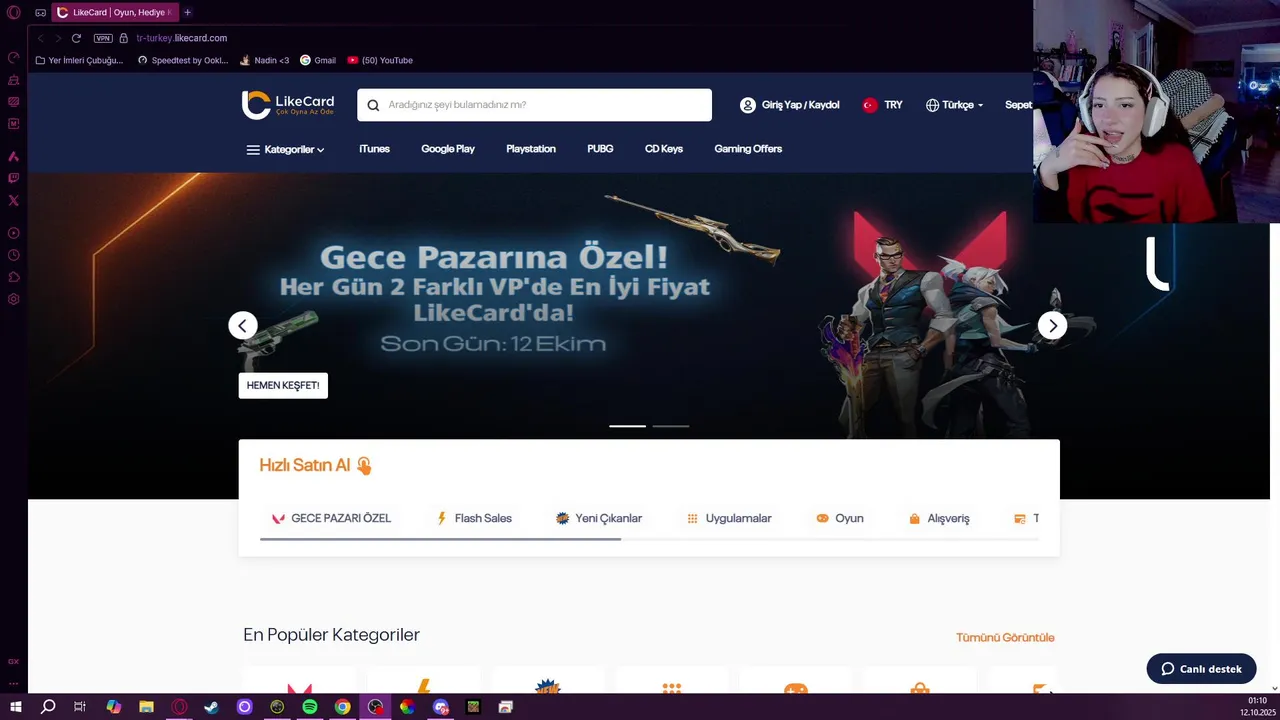Open the Nadin <3 bookmark
The height and width of the screenshot is (720, 1280).
pos(265,60)
